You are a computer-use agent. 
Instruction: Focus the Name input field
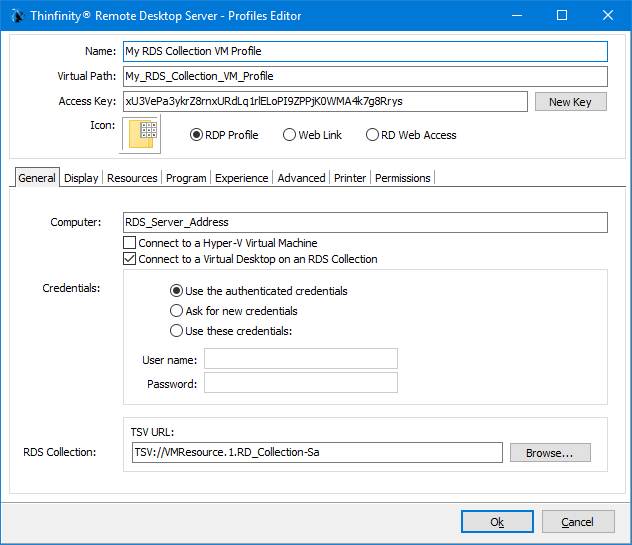point(365,51)
